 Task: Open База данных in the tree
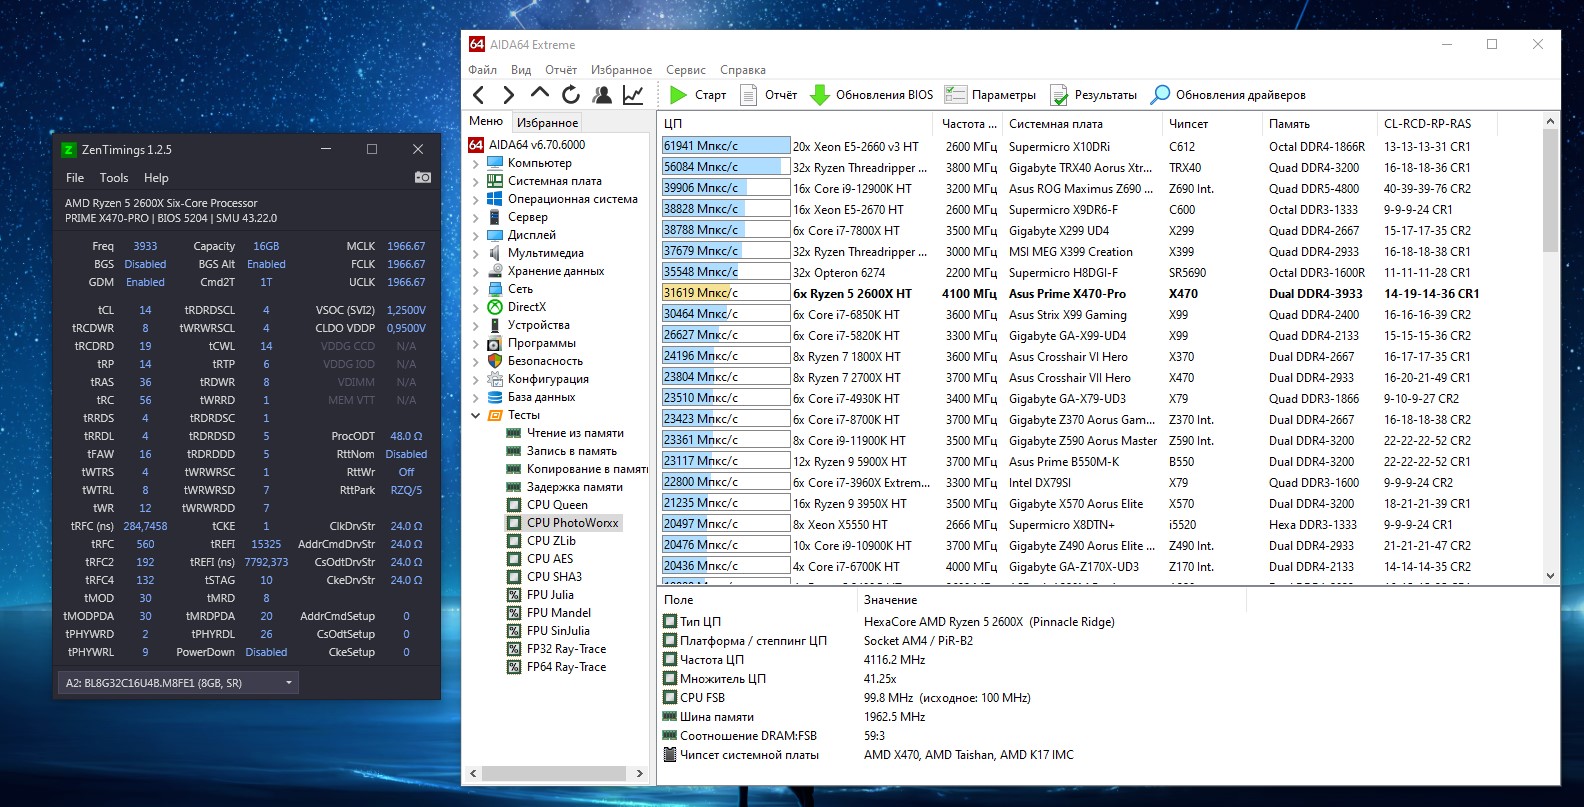point(542,397)
